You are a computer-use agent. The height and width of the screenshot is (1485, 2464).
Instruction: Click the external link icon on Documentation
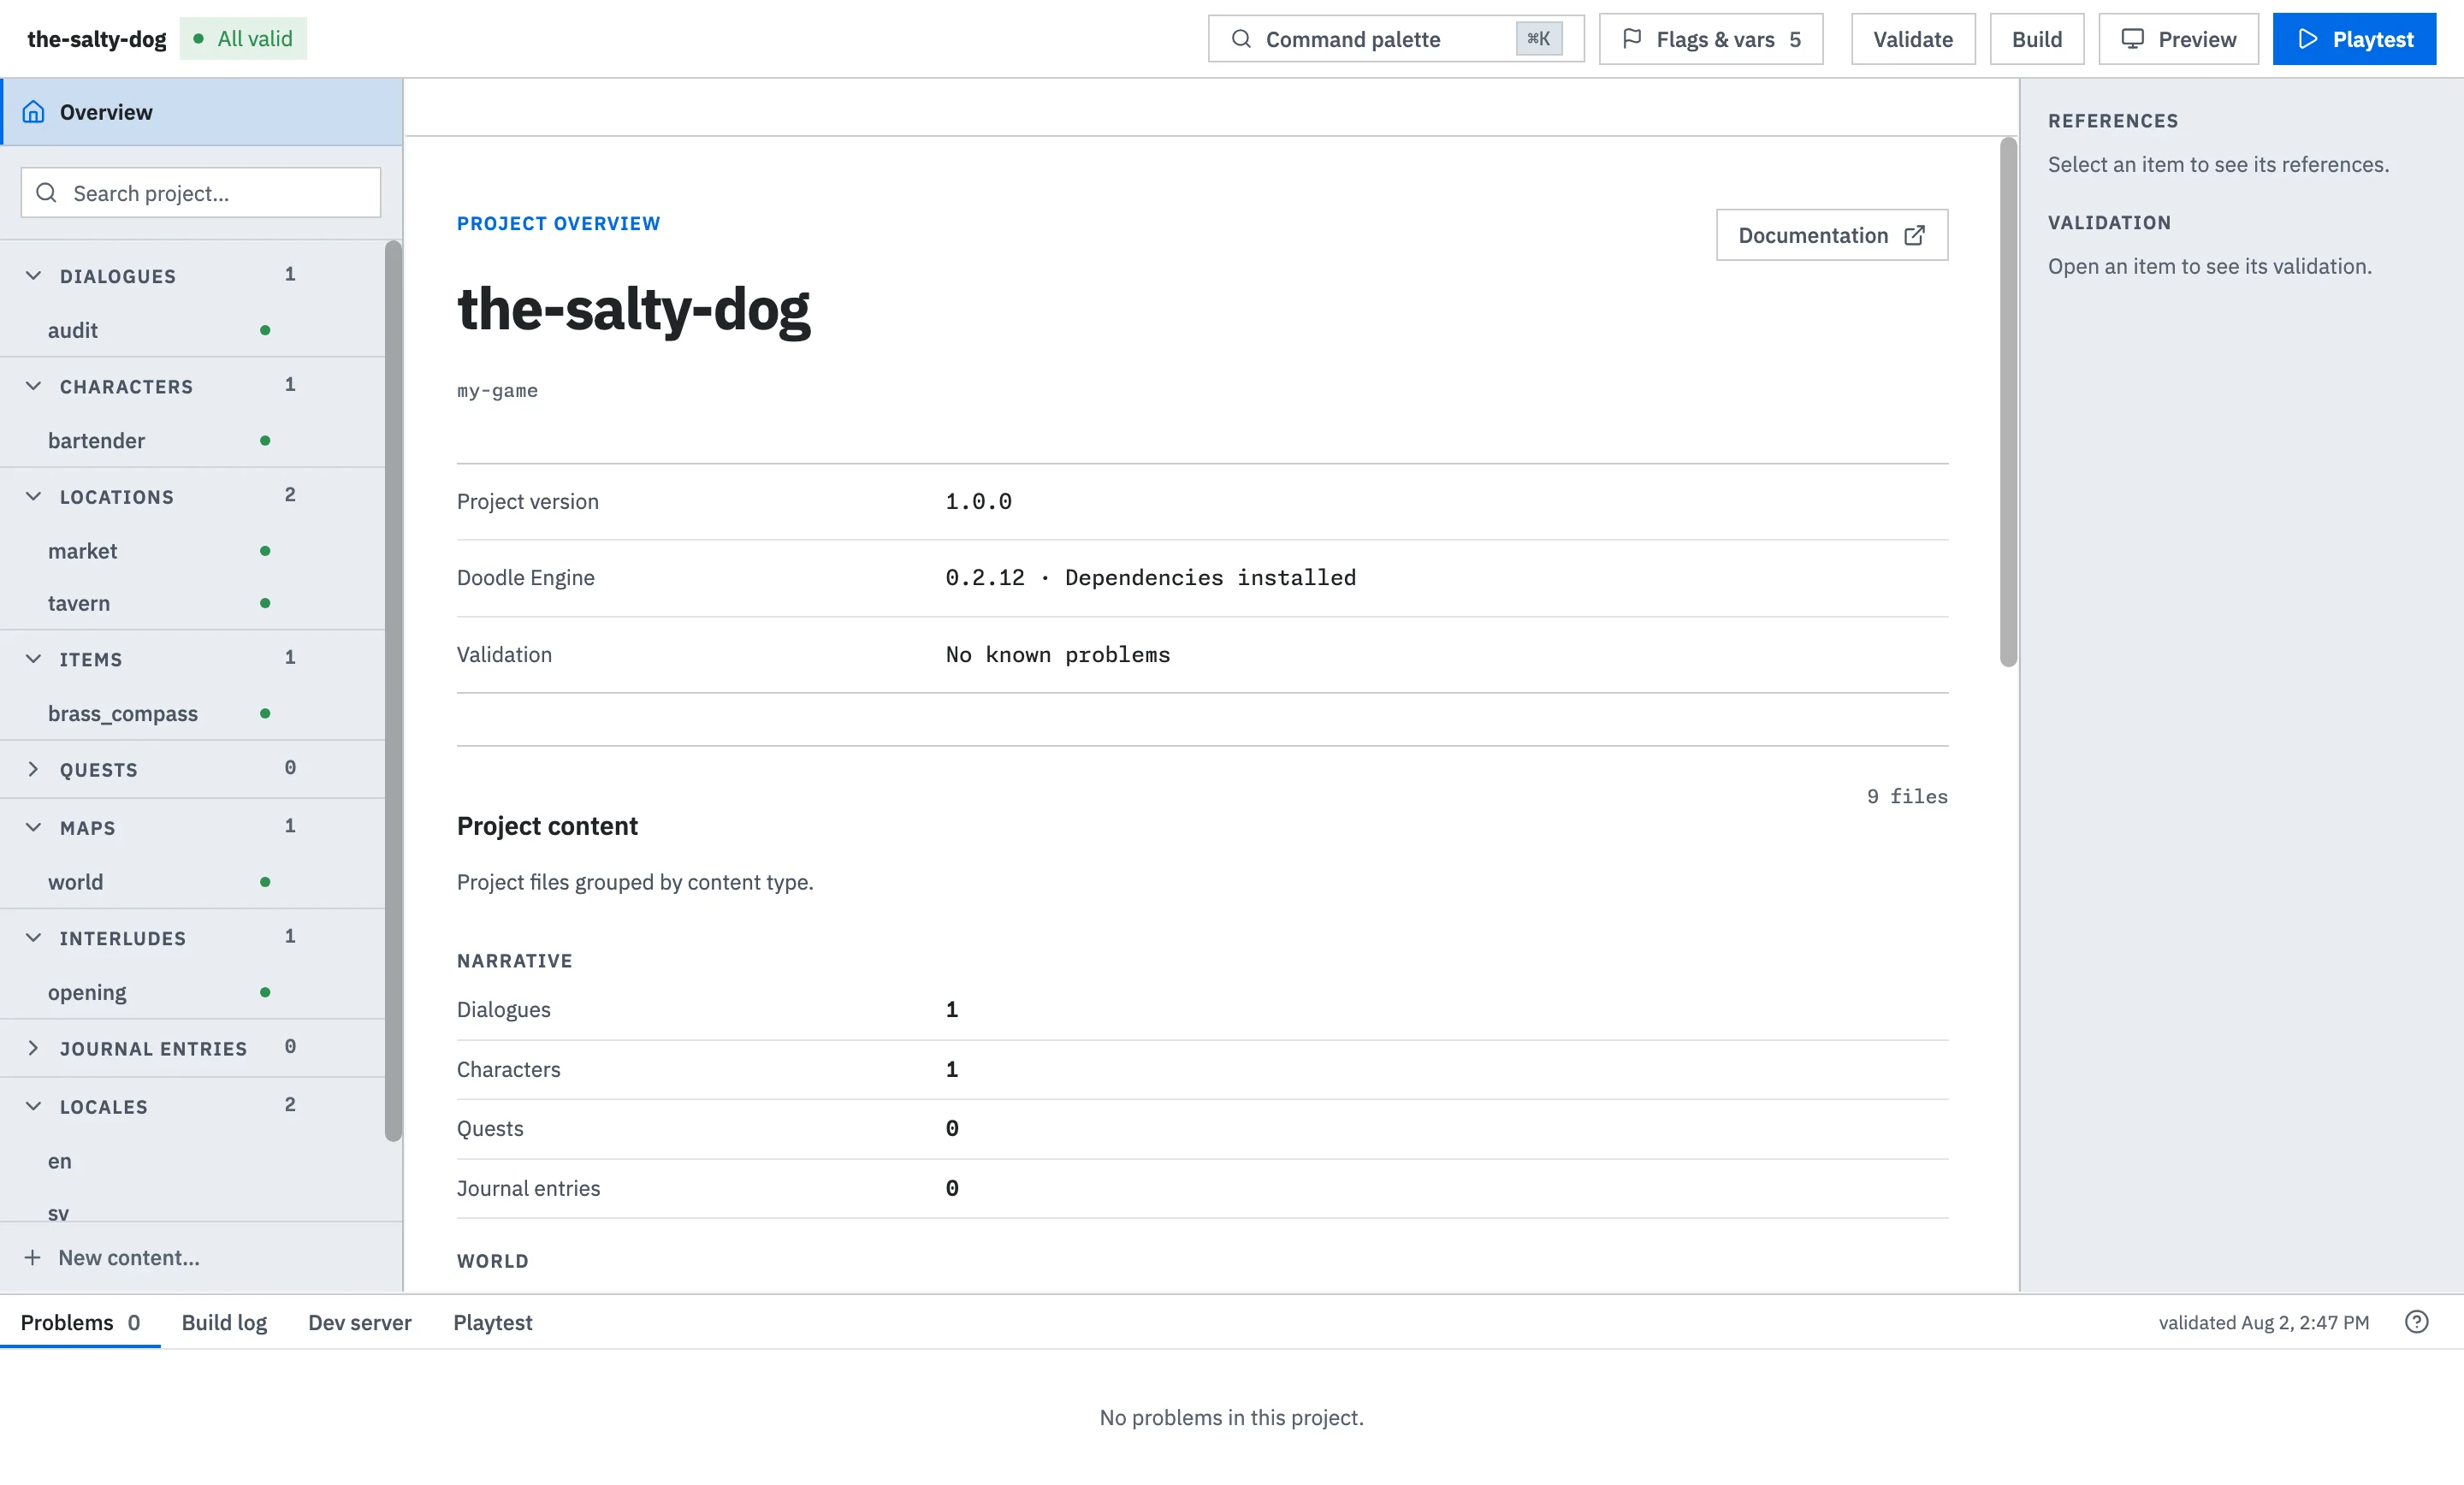1914,235
